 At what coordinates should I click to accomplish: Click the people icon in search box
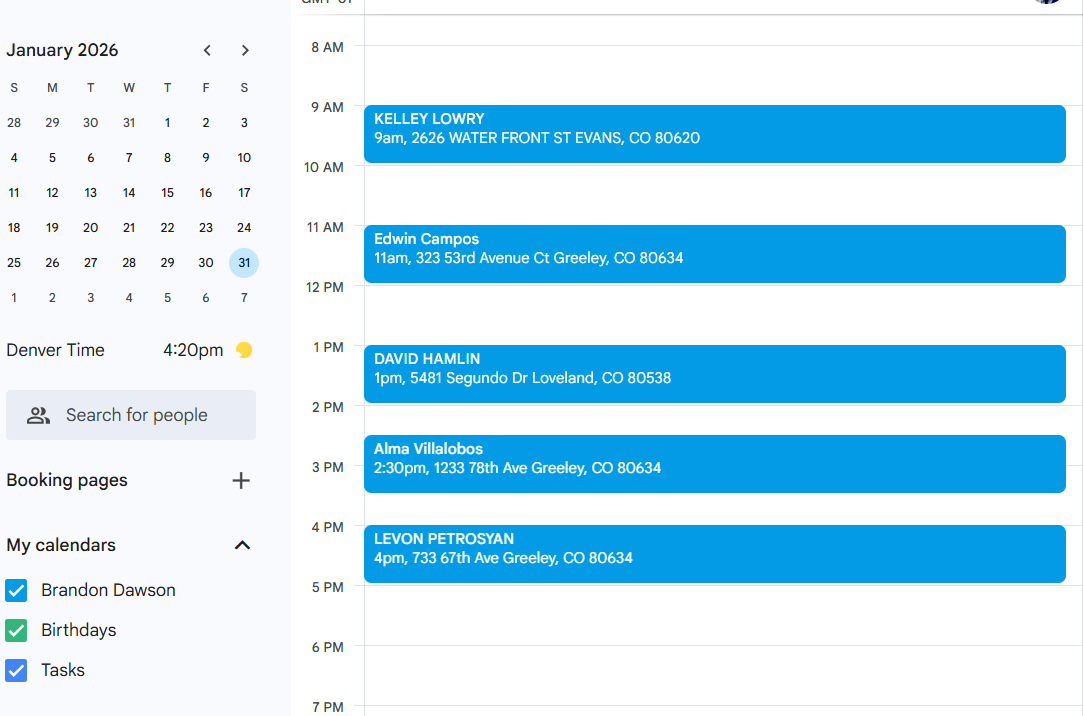(x=38, y=415)
